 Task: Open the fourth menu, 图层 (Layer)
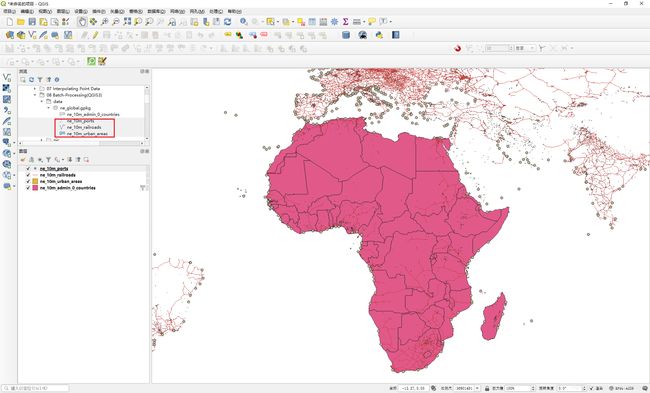click(63, 11)
